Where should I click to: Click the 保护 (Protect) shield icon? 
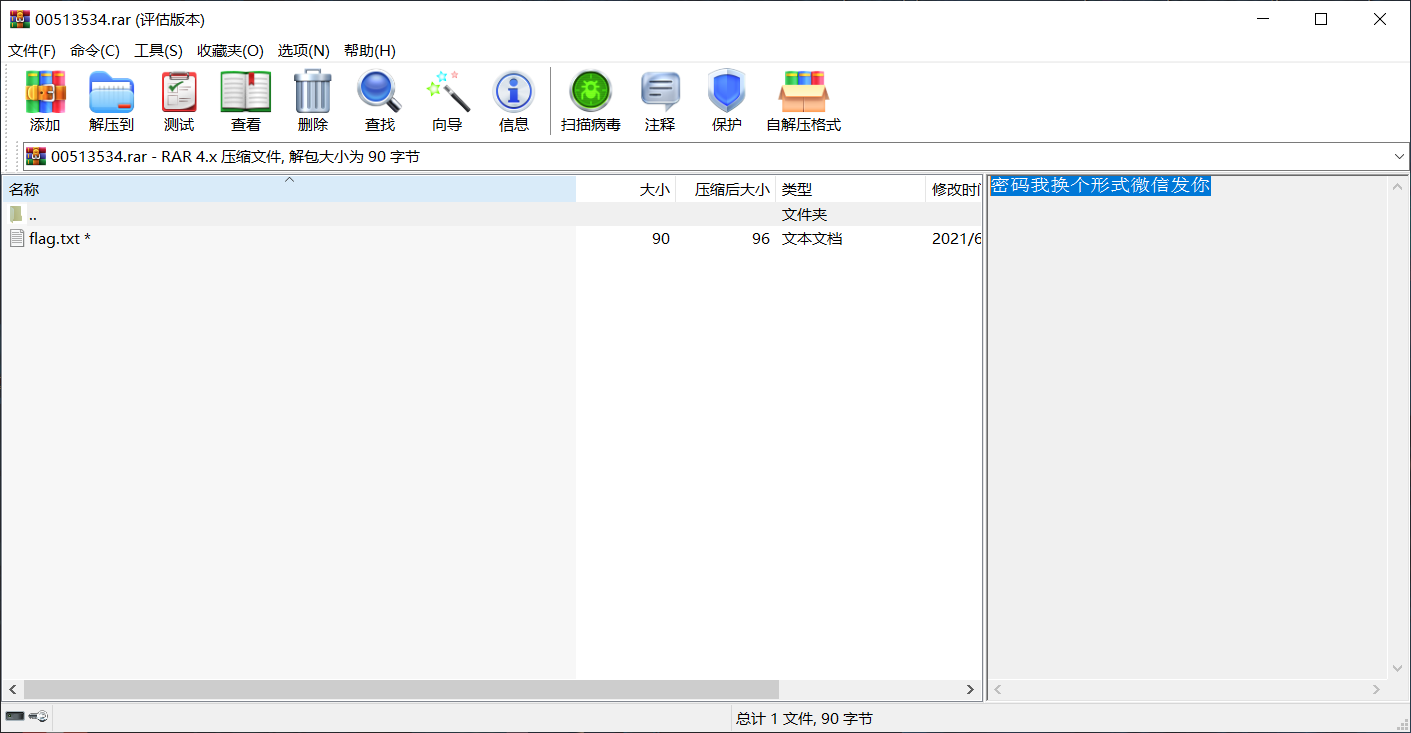[x=725, y=100]
